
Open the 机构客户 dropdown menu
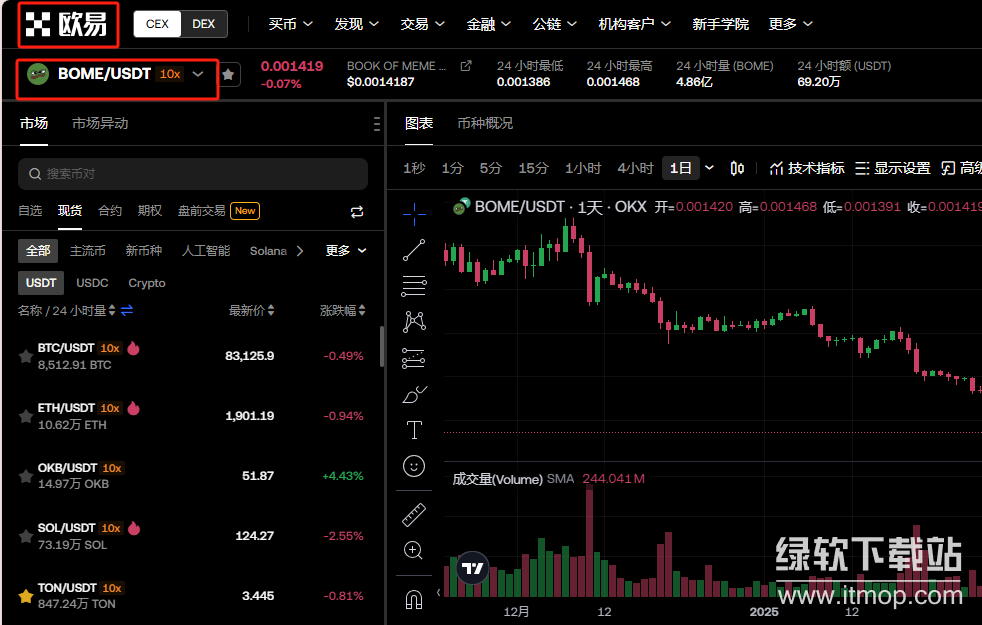[x=634, y=24]
